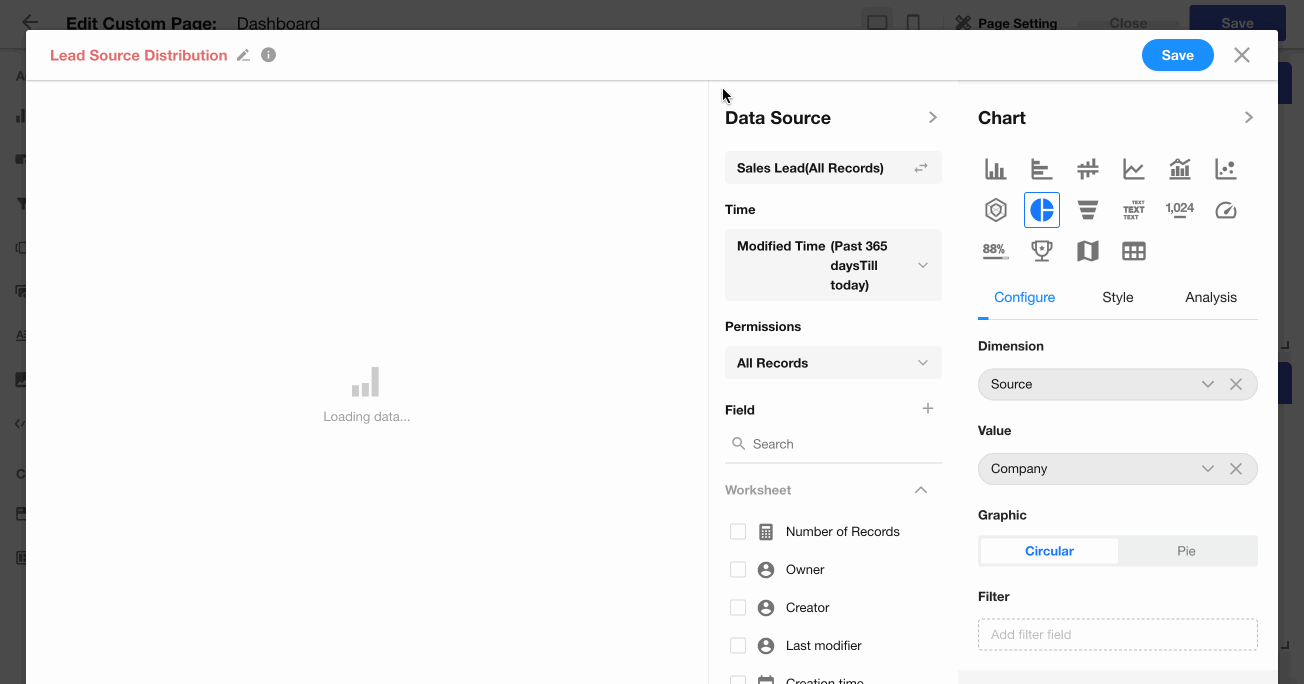Tick the Owner field checkbox
1304x684 pixels.
click(738, 570)
